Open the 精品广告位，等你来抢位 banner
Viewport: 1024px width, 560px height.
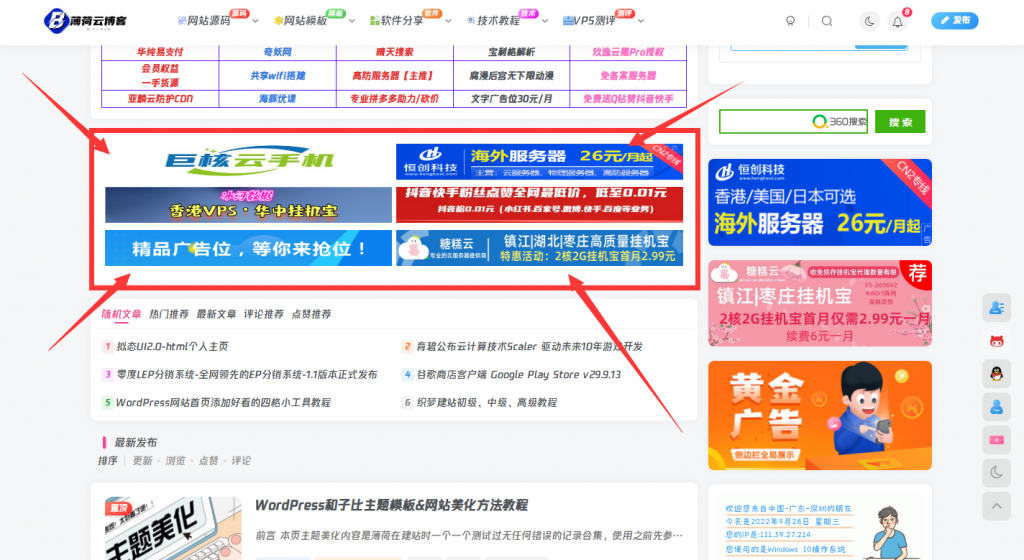pyautogui.click(x=248, y=248)
